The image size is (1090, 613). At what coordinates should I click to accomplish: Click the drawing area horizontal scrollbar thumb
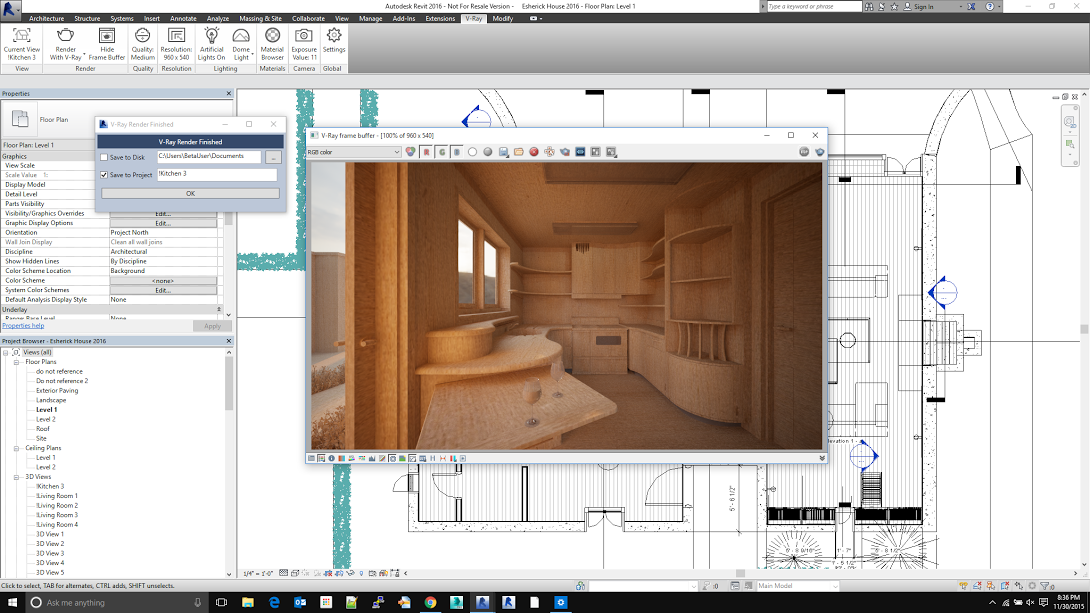click(x=740, y=573)
